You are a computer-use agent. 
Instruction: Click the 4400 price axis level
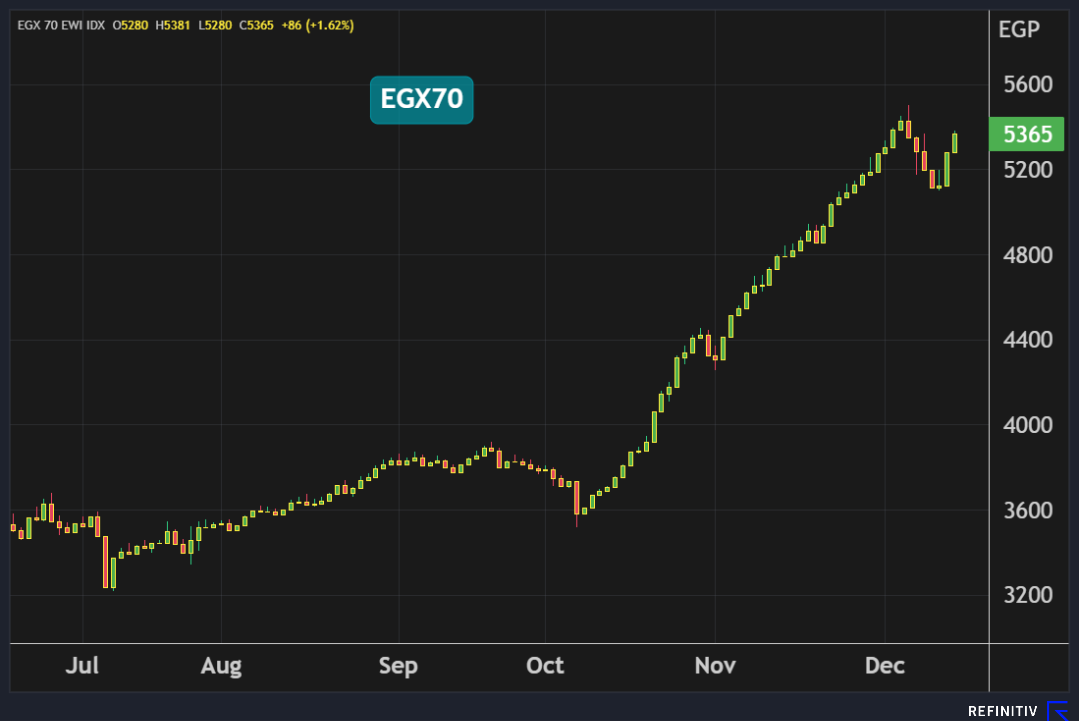1027,340
